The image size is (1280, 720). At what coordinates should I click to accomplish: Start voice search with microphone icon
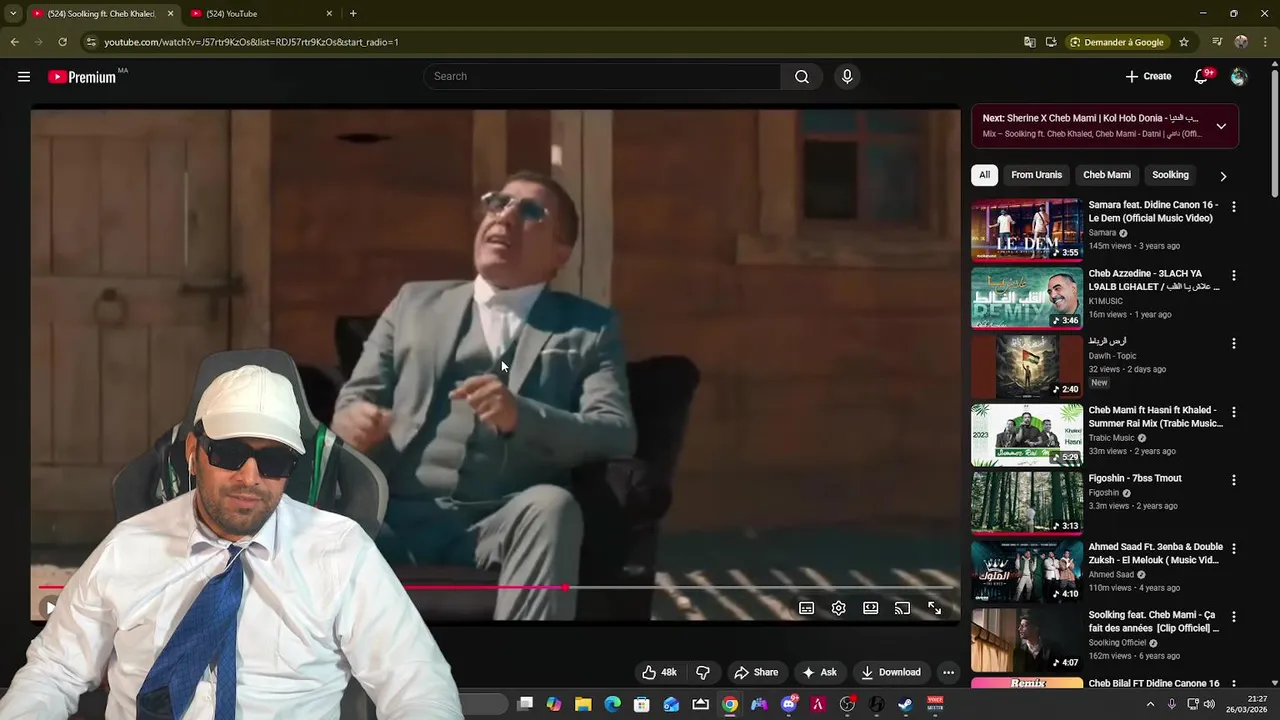click(847, 76)
